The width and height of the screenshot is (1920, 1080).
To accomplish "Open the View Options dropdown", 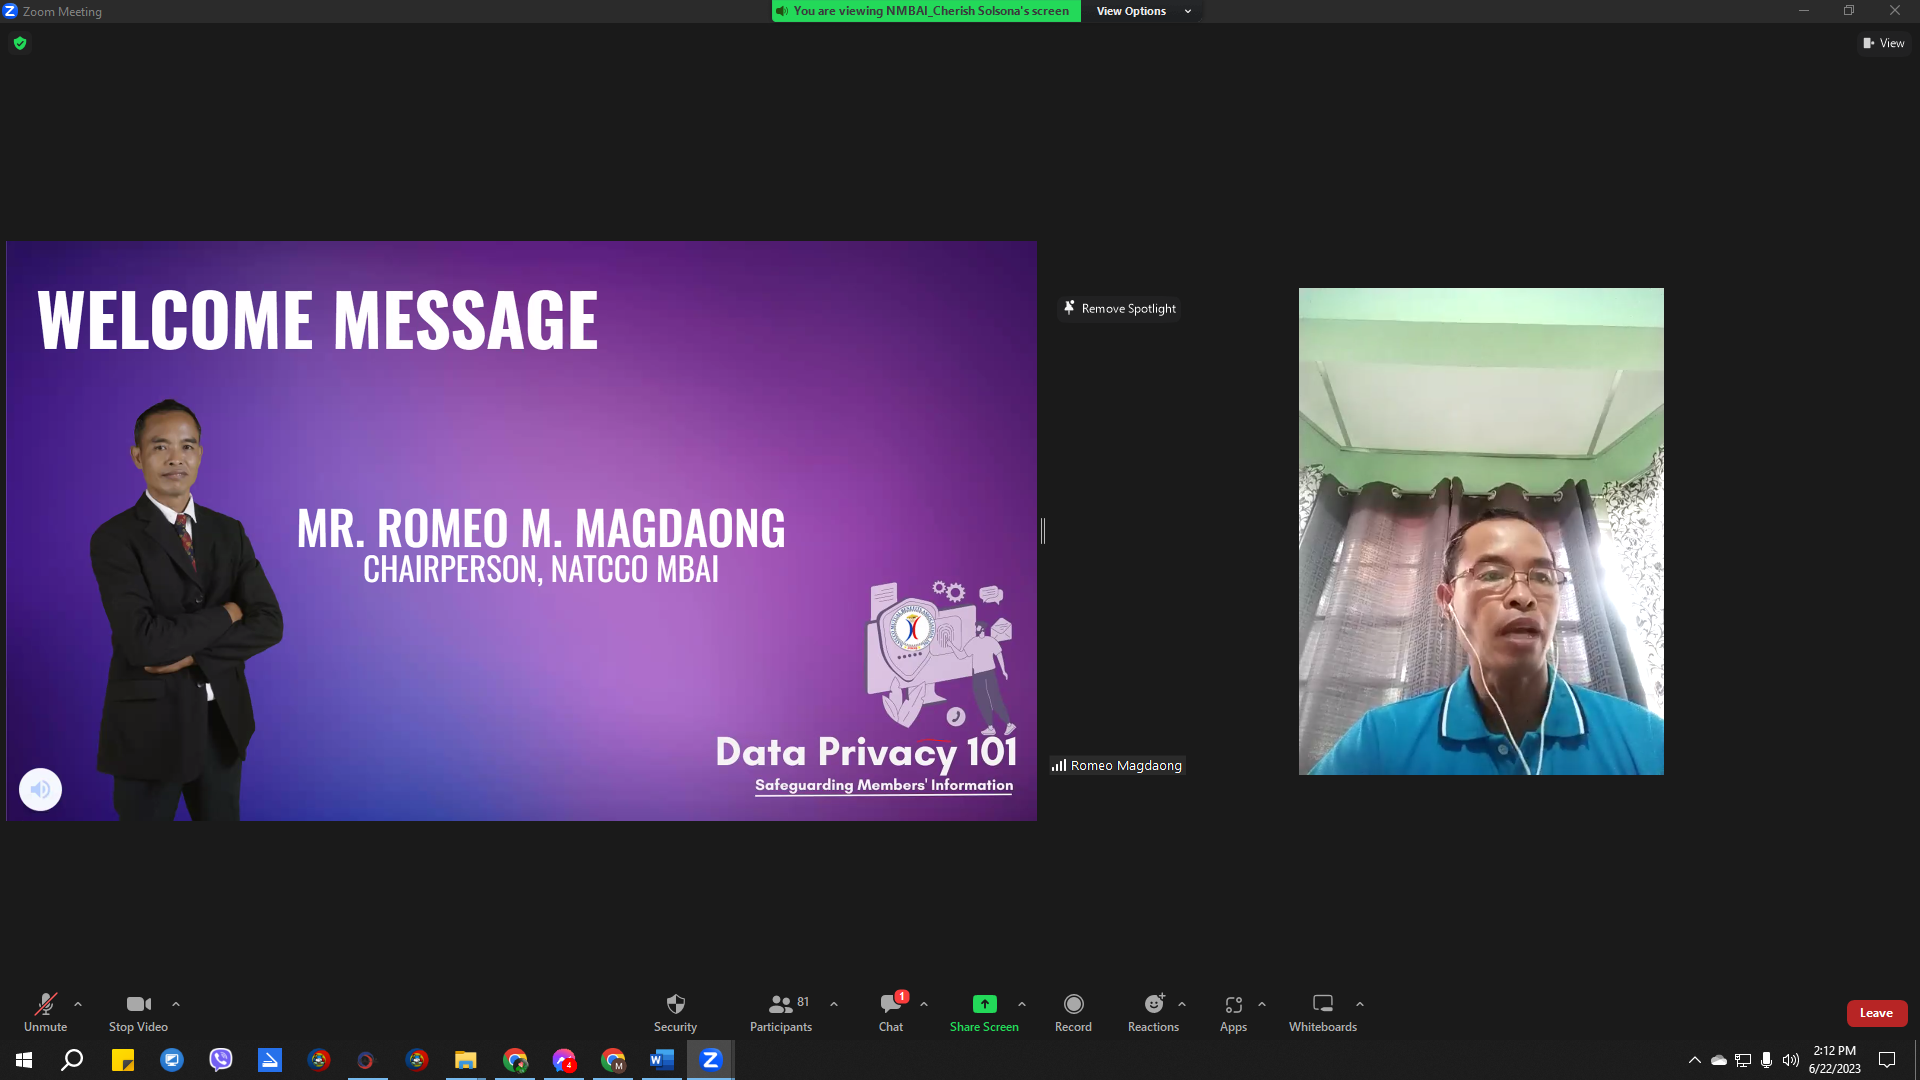I will click(1143, 11).
